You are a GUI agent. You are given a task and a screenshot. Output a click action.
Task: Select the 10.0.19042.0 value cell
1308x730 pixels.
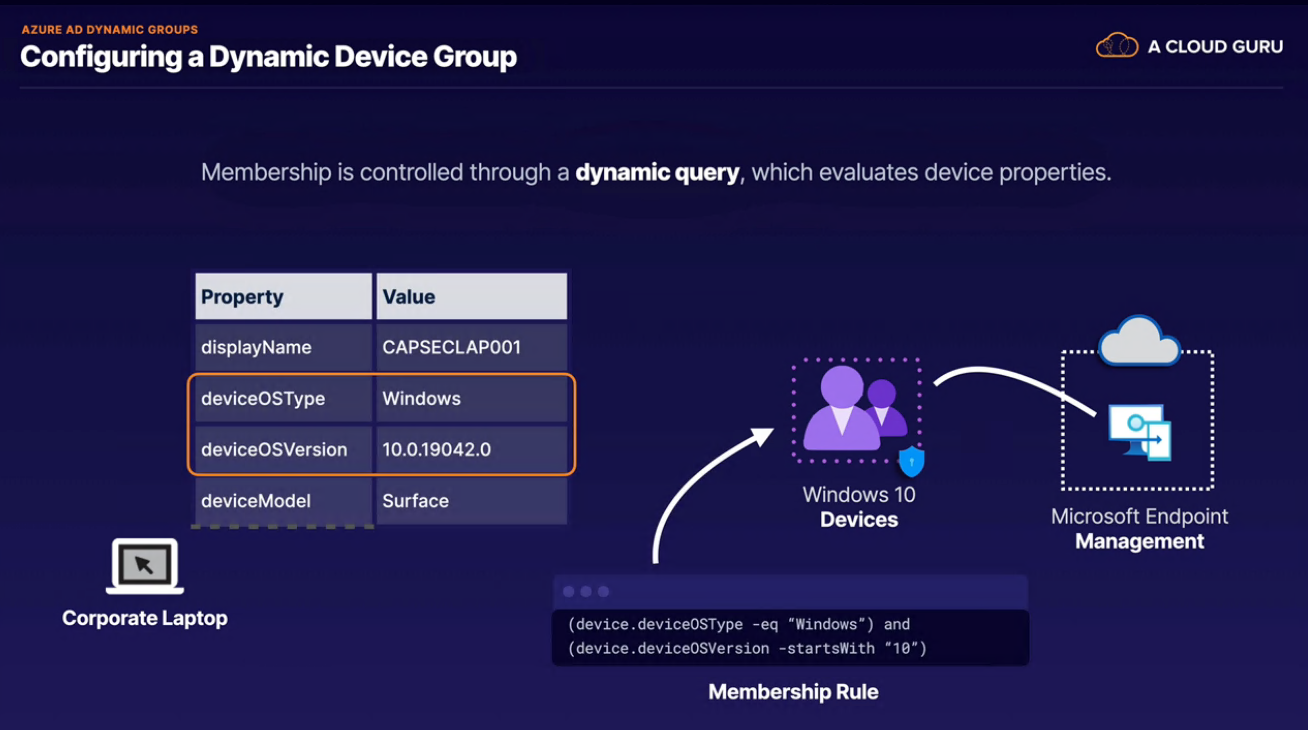click(471, 449)
